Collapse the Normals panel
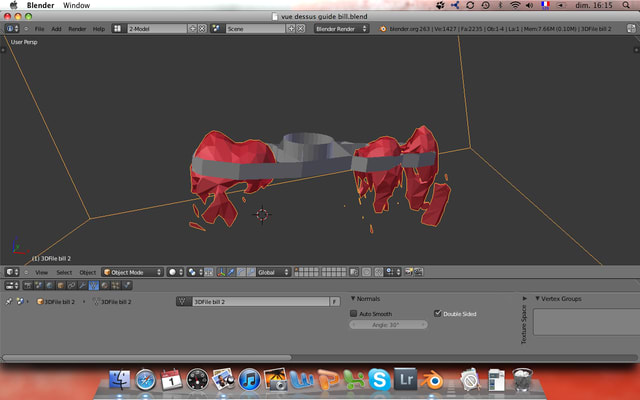This screenshot has width=640, height=400. pyautogui.click(x=370, y=298)
